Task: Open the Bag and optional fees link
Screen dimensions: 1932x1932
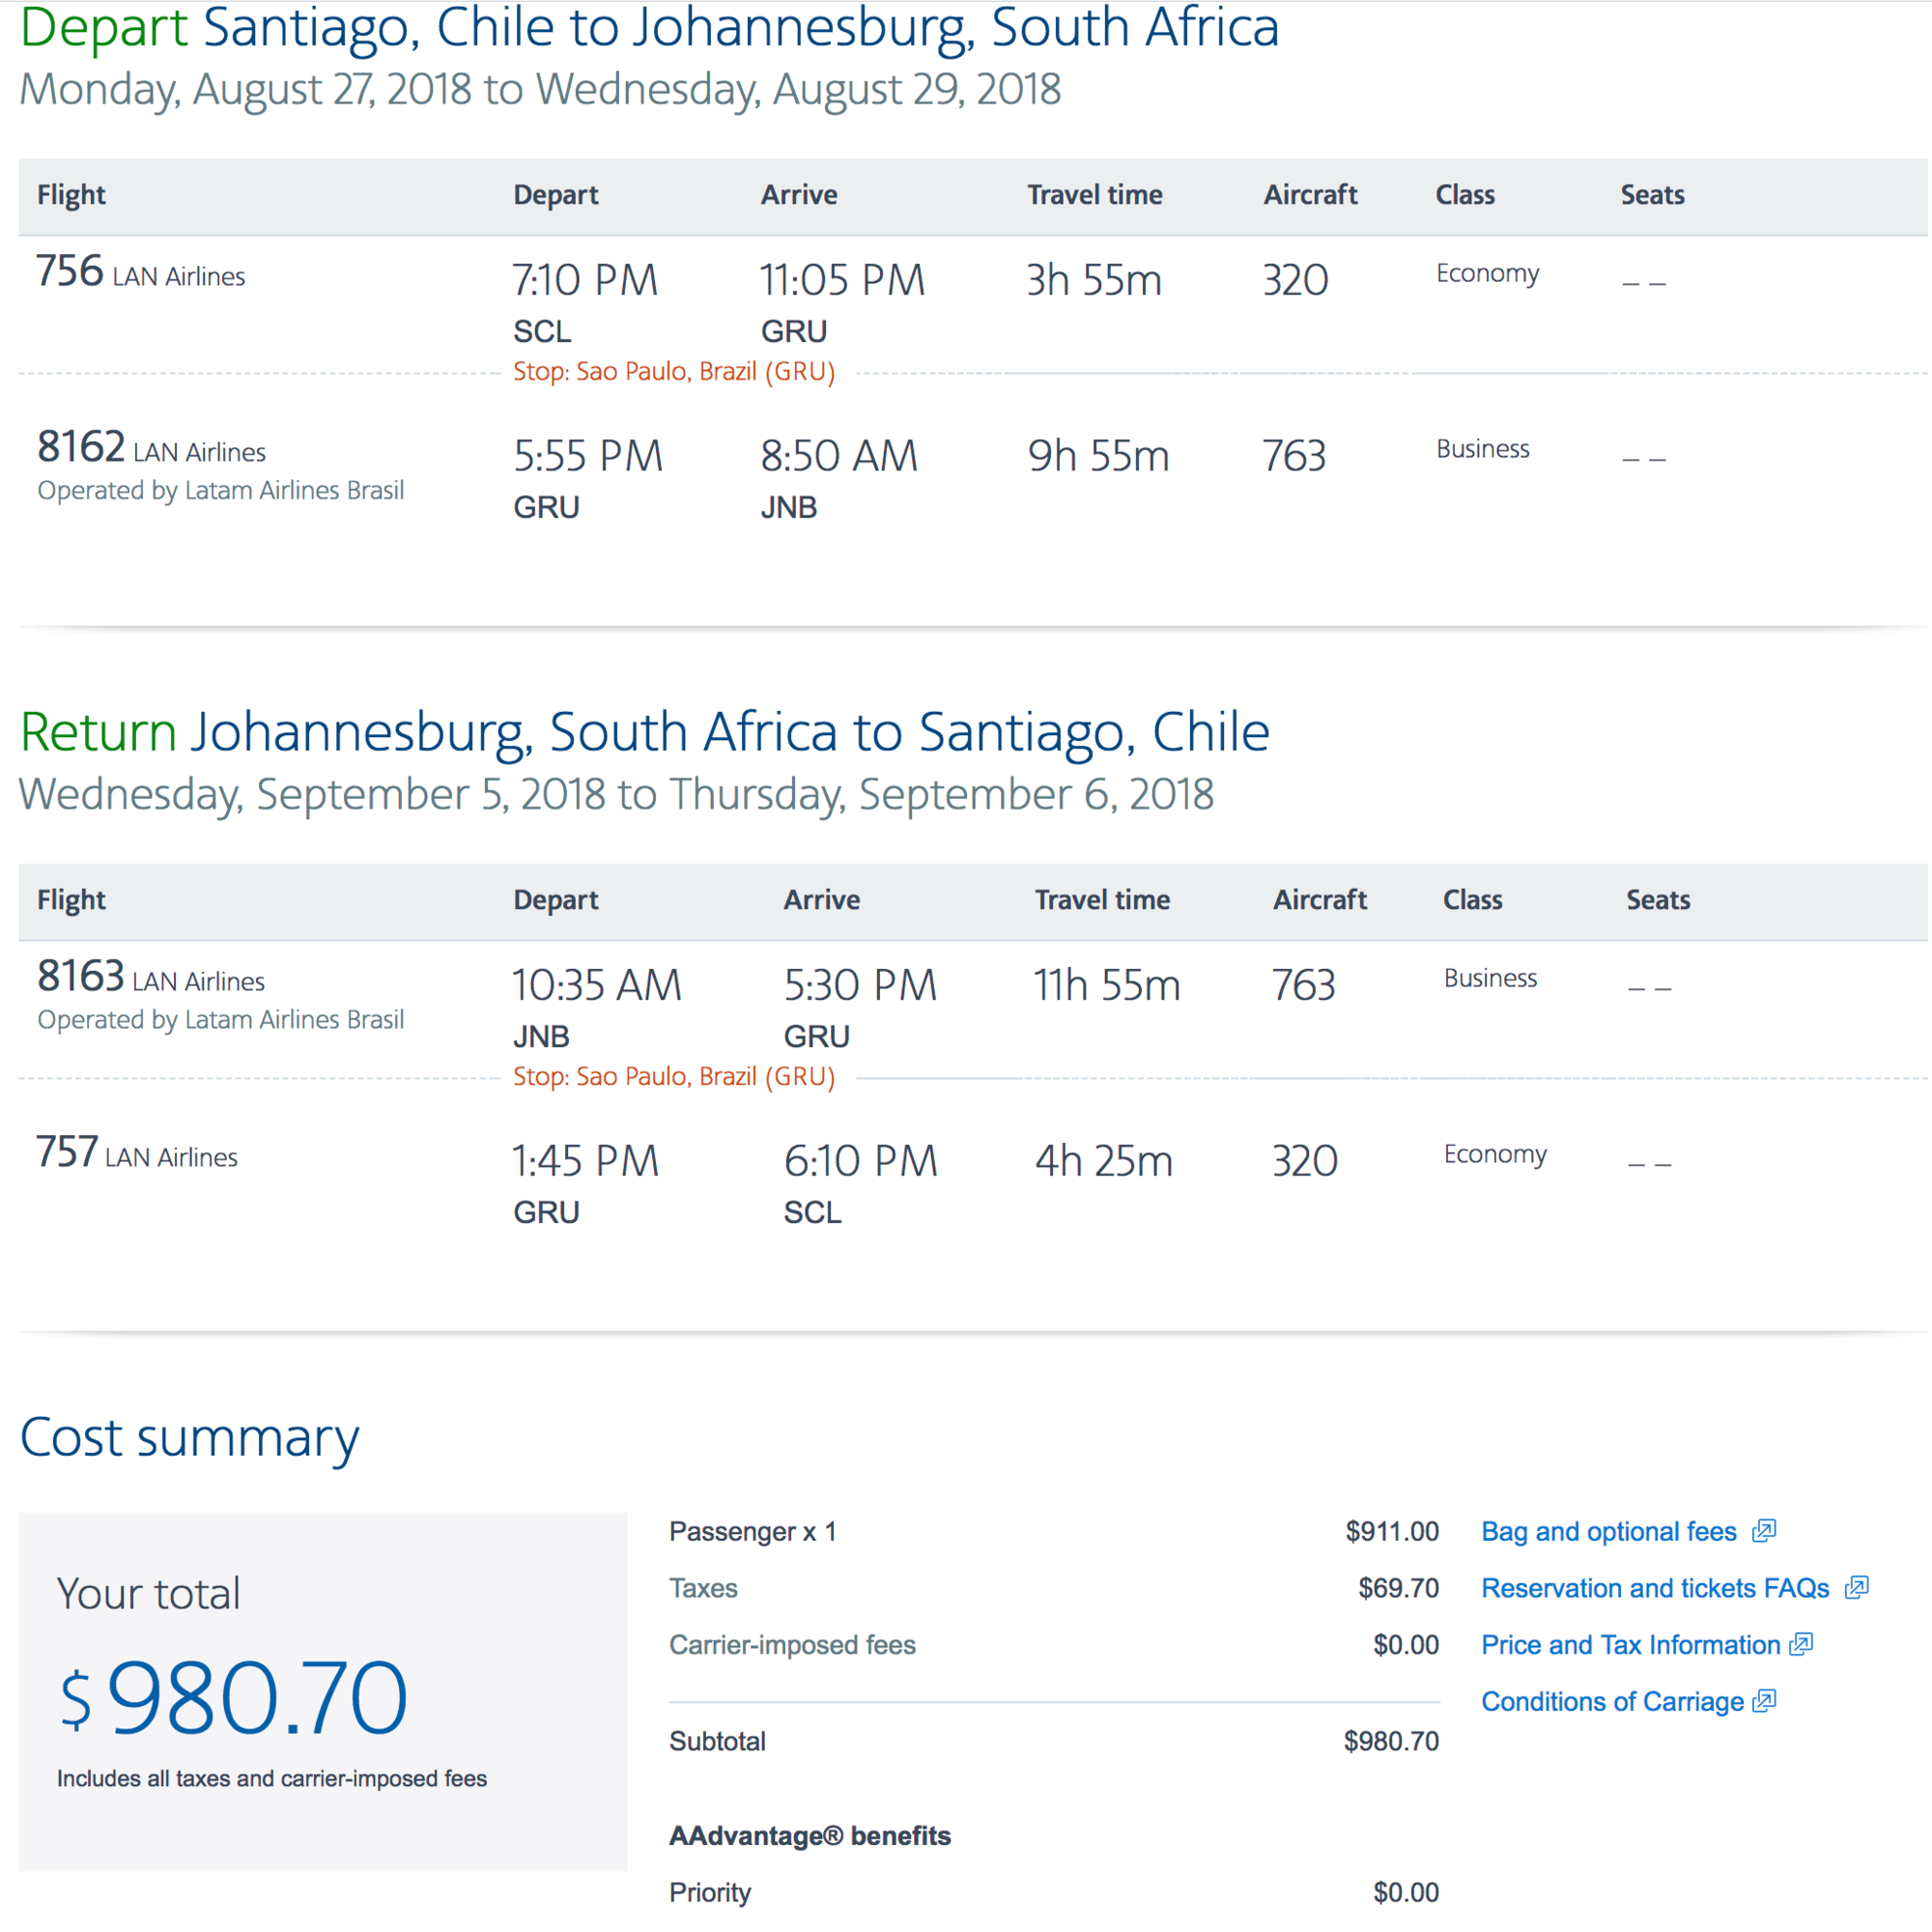Action: click(1608, 1532)
